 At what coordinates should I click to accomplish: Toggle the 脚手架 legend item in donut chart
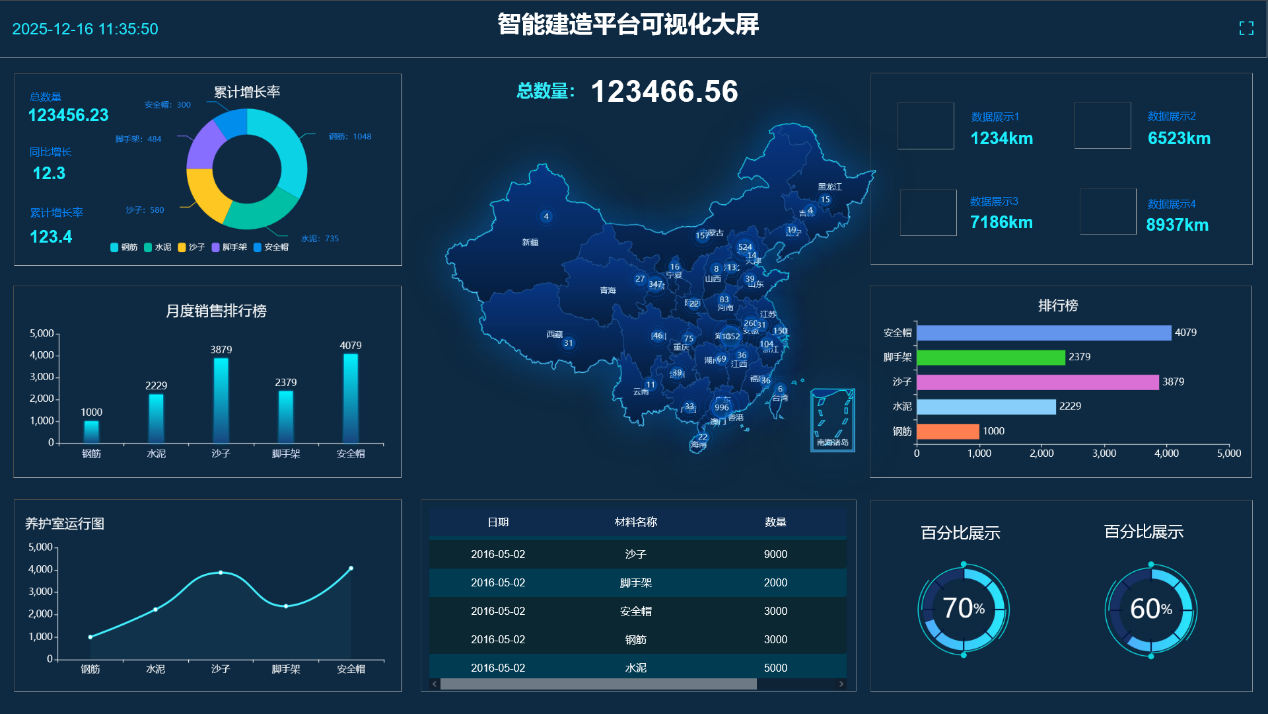(228, 247)
